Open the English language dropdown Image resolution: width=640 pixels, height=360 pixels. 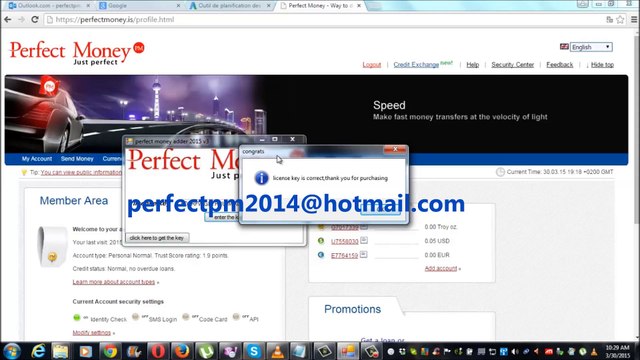pos(591,47)
